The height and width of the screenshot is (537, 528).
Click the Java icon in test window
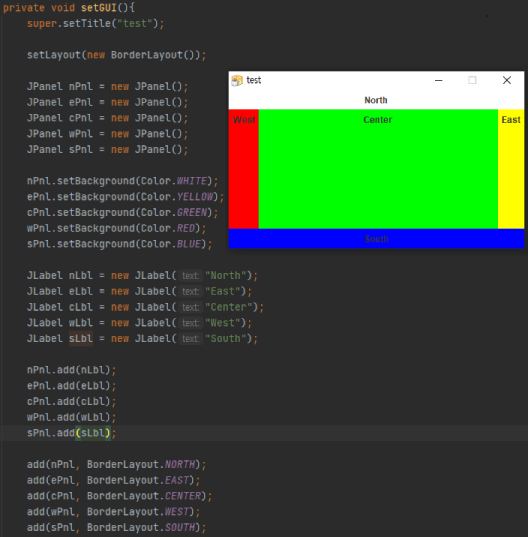(237, 80)
